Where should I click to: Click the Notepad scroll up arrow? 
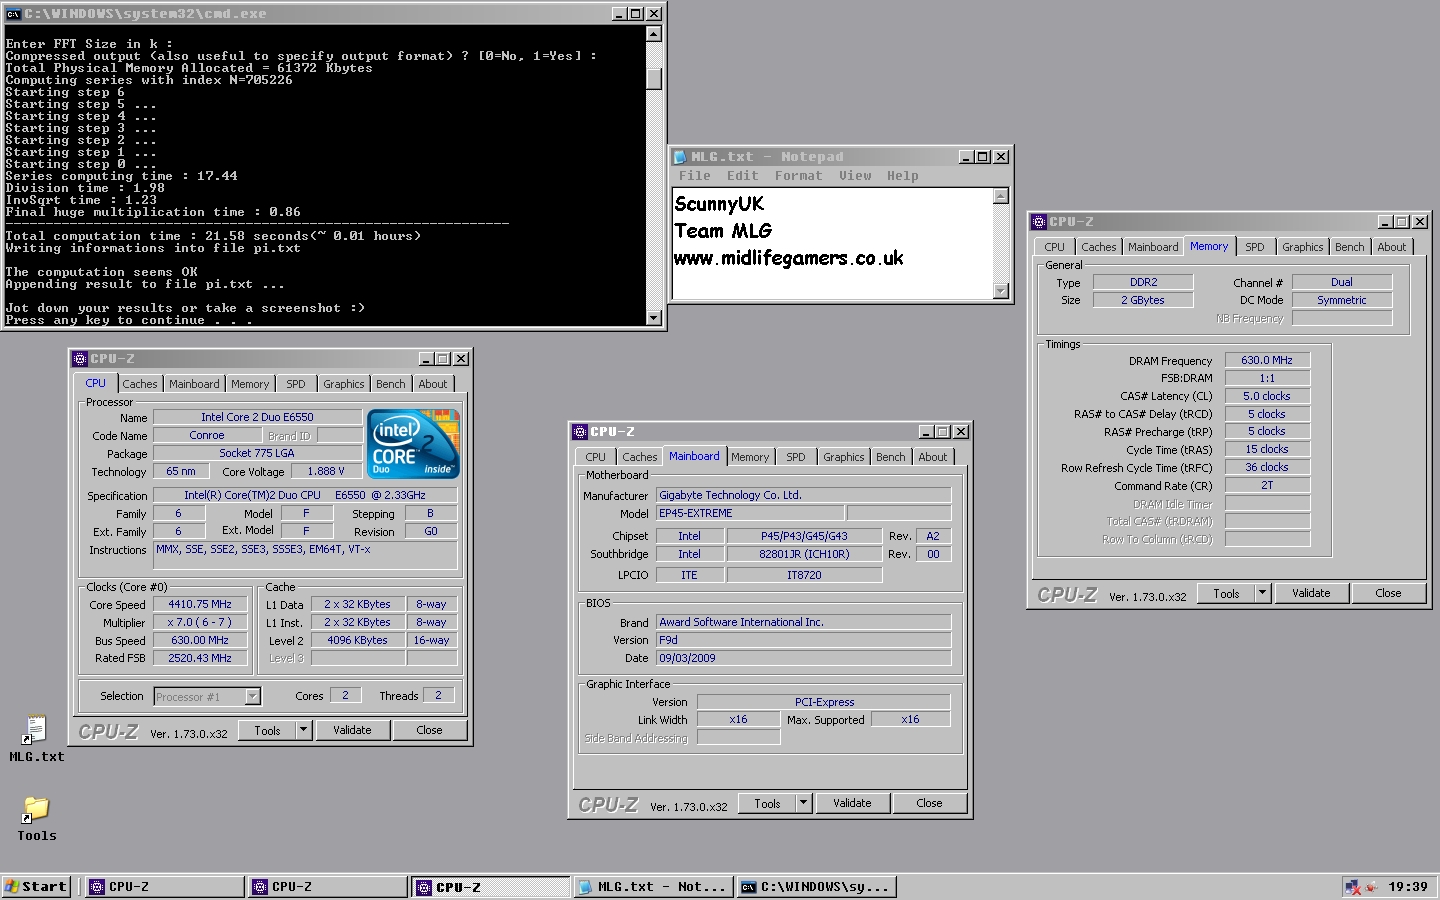pyautogui.click(x=1001, y=196)
